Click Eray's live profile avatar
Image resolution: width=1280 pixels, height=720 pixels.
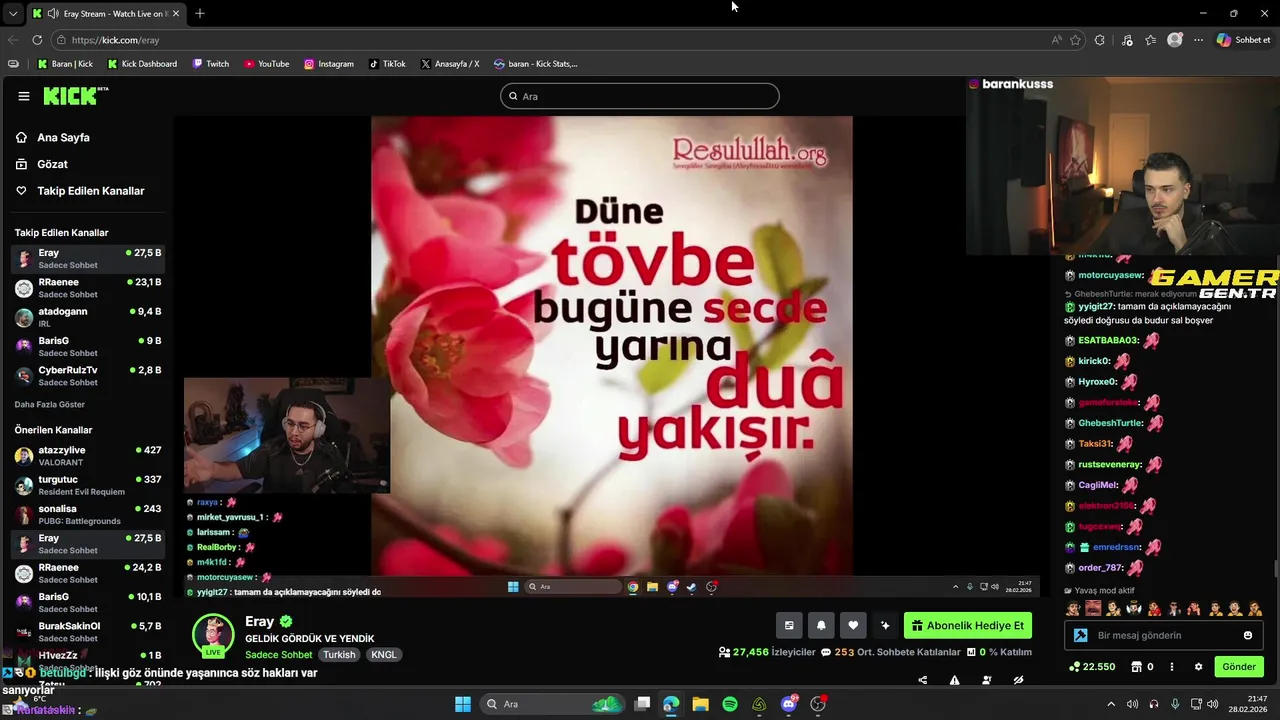pyautogui.click(x=213, y=635)
